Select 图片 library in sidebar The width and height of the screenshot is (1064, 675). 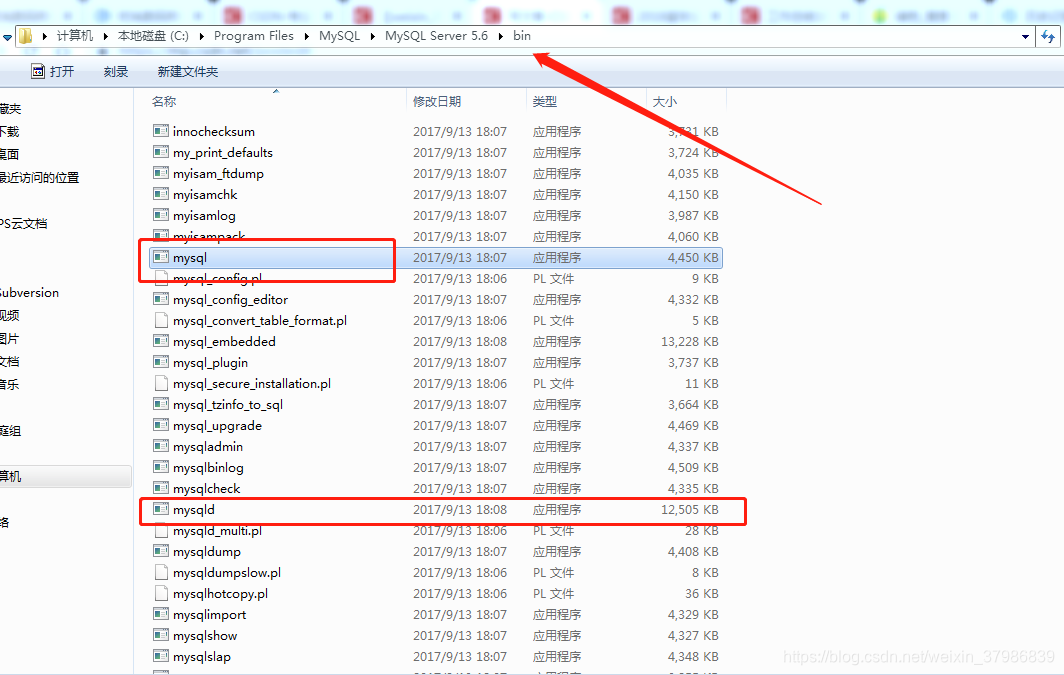tap(10, 339)
